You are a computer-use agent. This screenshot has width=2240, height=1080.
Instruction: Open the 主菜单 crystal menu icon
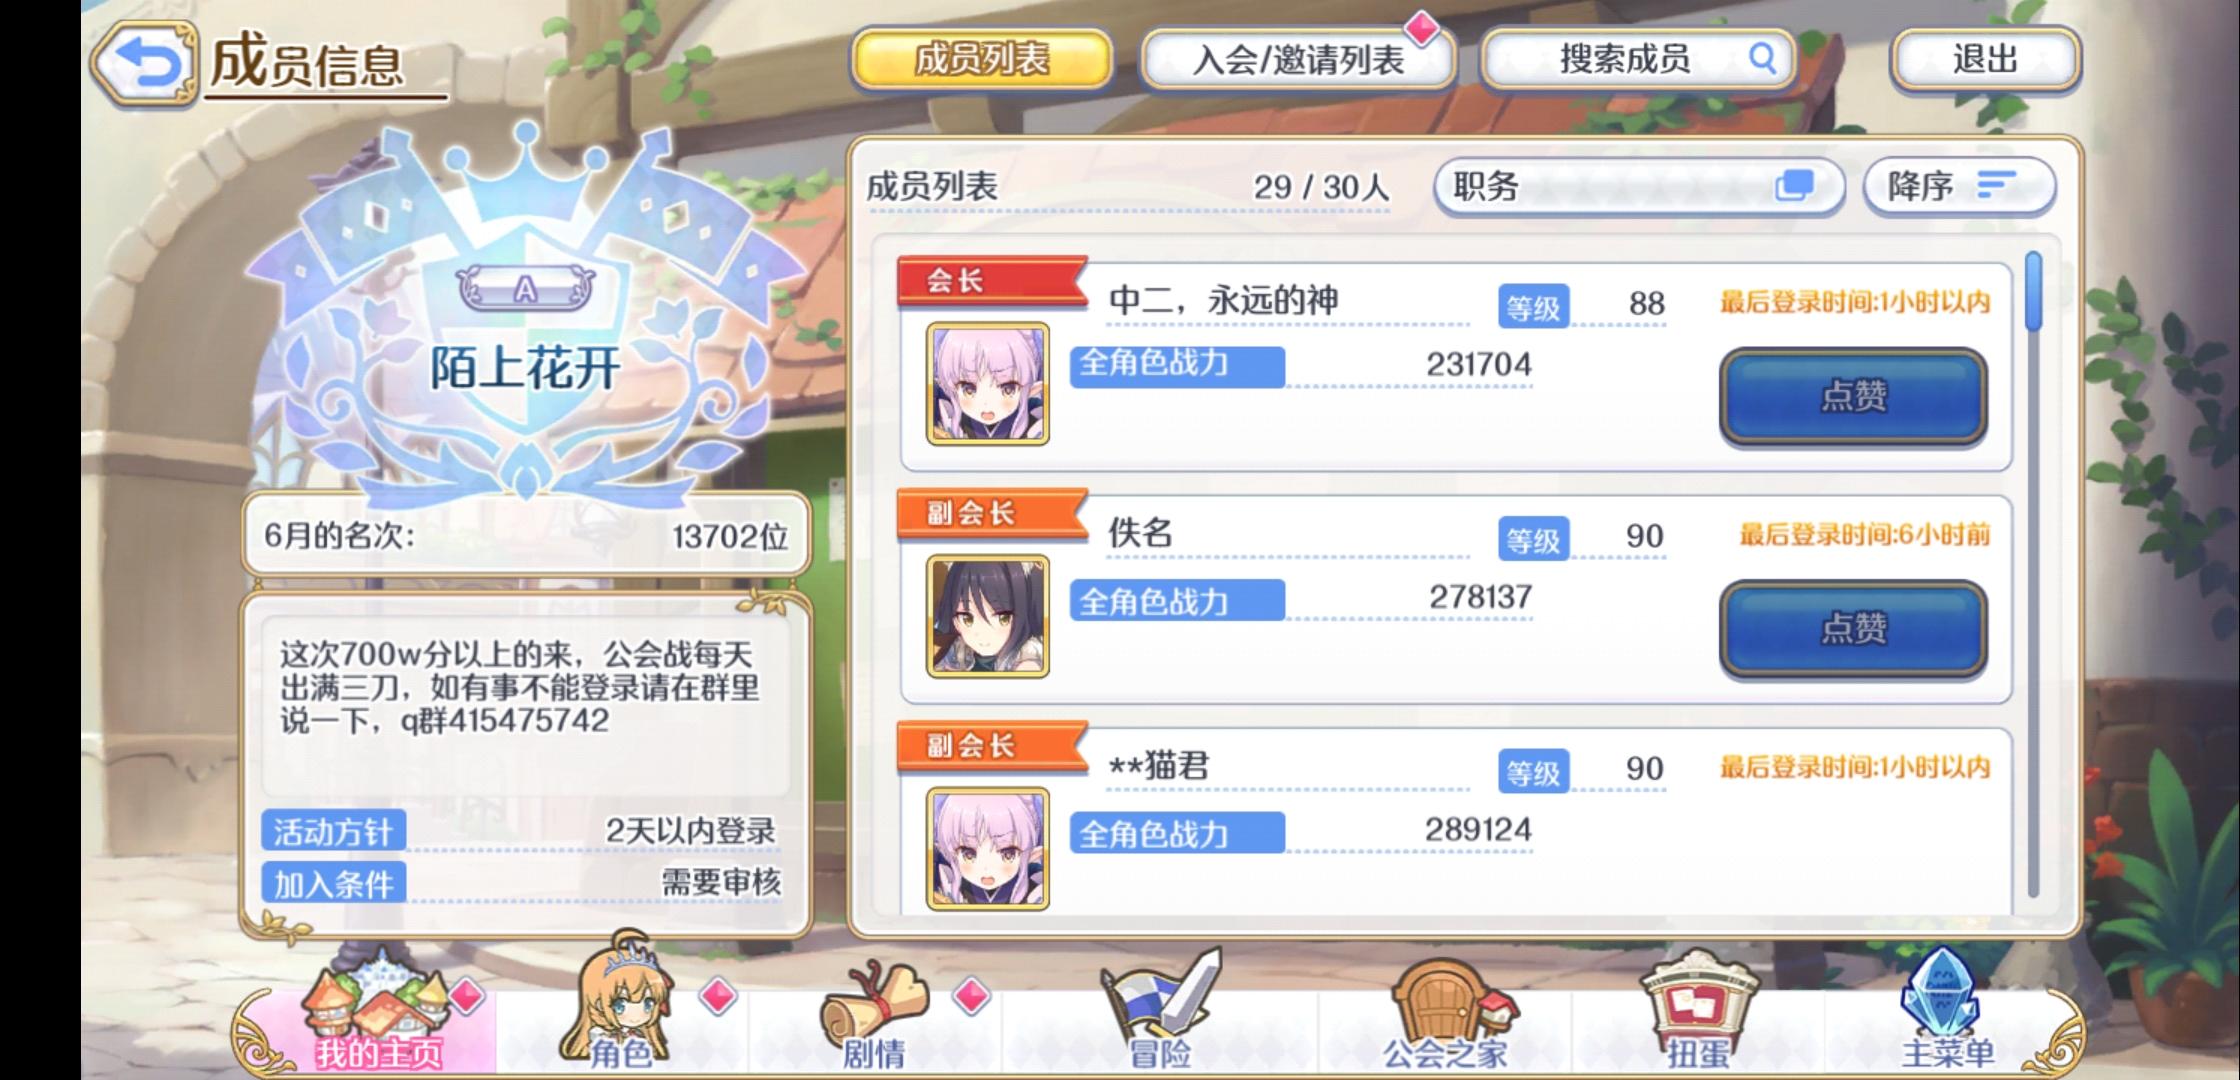click(1946, 1007)
